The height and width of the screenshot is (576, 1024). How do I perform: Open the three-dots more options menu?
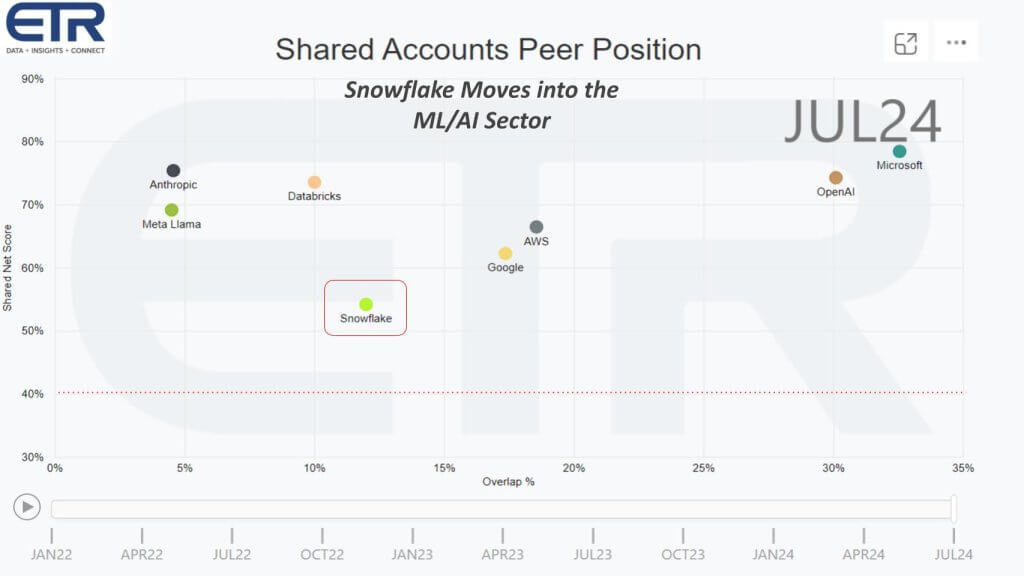tap(956, 42)
